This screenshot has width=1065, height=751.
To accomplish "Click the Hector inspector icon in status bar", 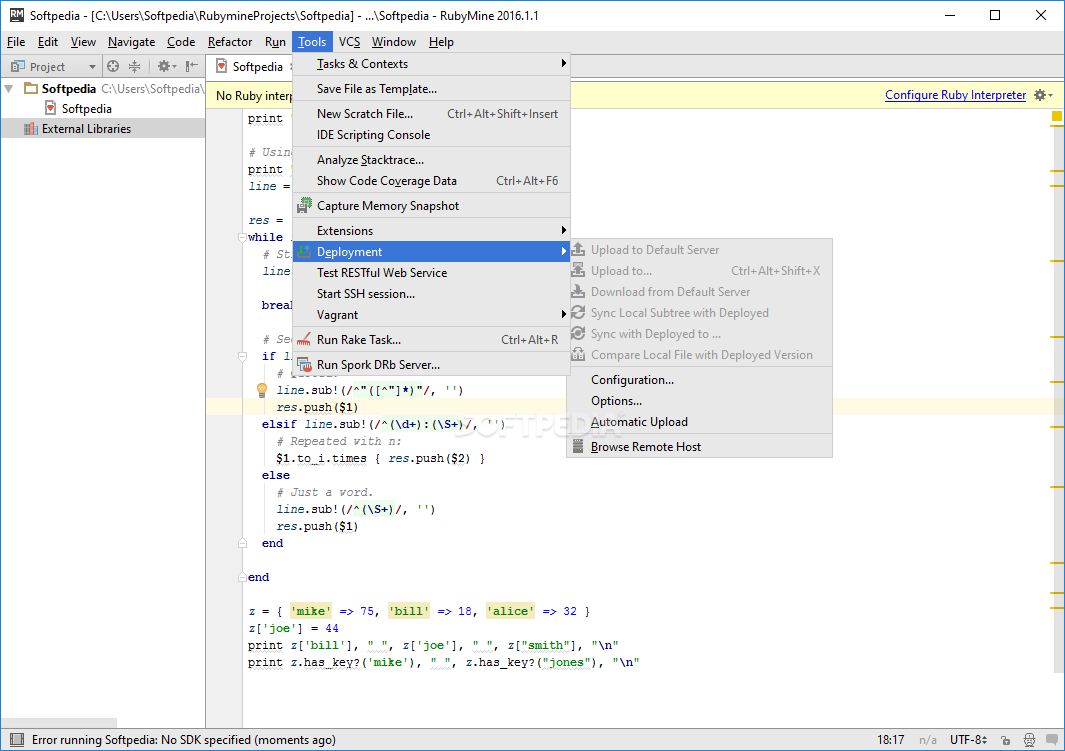I will (x=1030, y=739).
